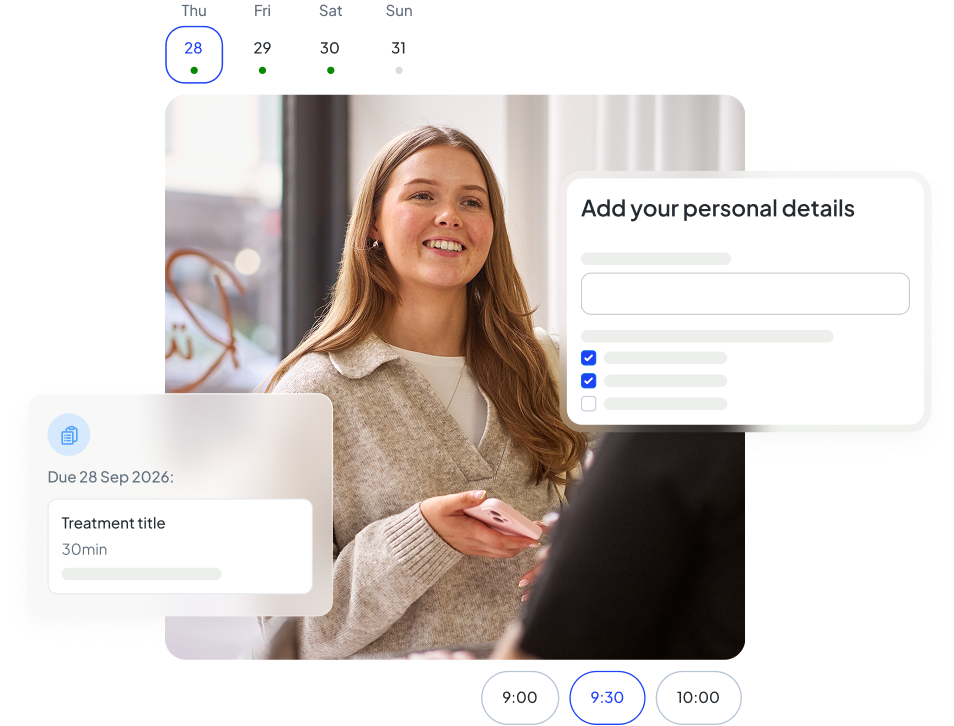
Task: Click the green dot under Friday 29
Action: tap(262, 70)
